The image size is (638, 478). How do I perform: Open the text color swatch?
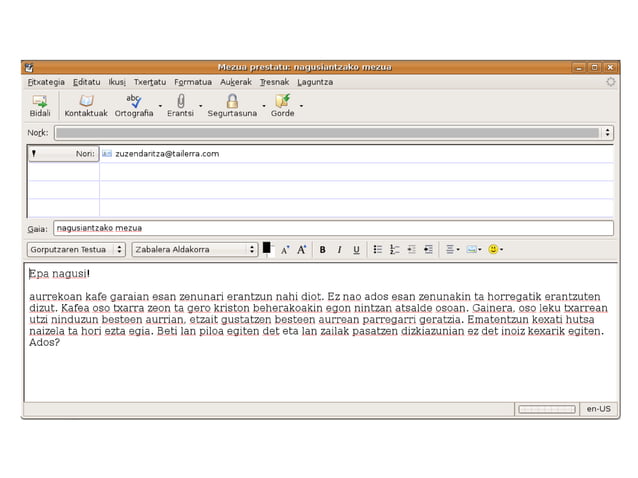click(x=267, y=247)
